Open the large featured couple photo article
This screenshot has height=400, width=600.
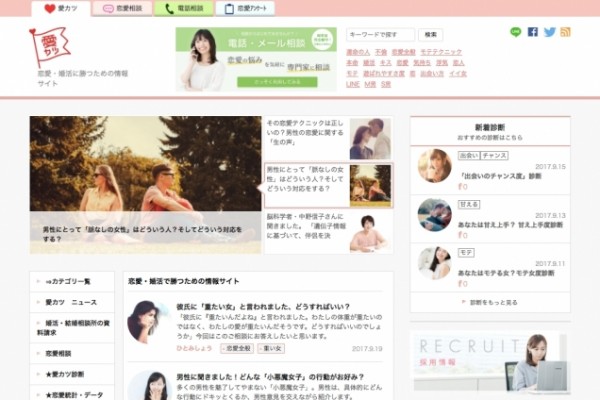click(145, 185)
